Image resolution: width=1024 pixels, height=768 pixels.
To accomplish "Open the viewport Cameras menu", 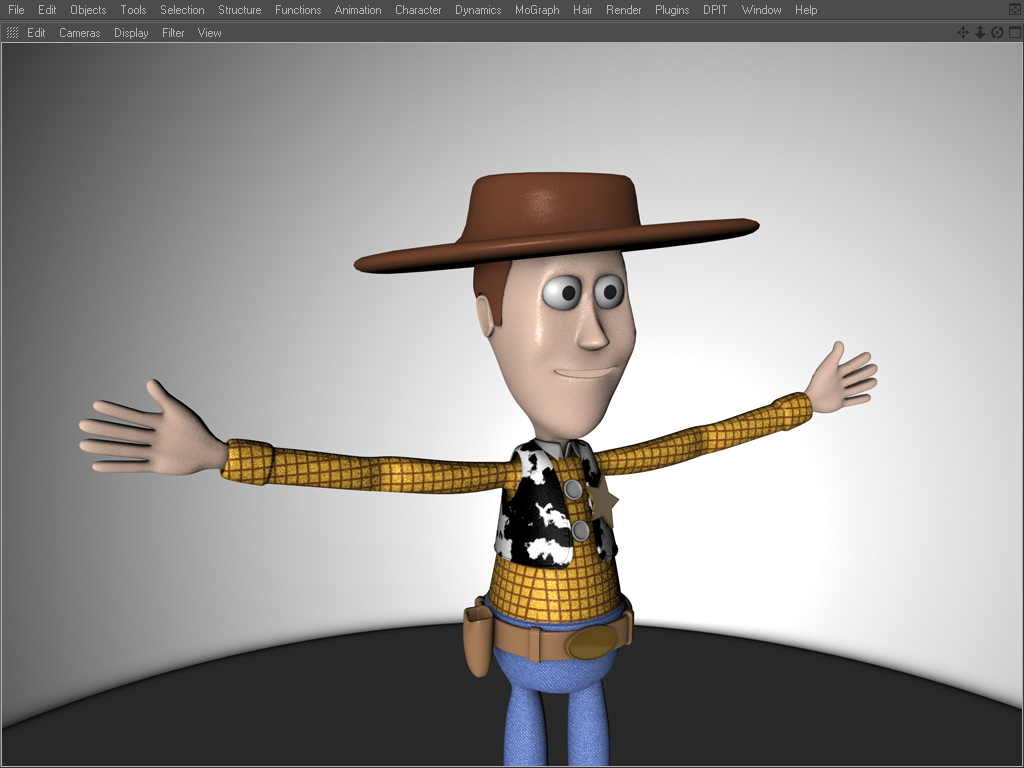I will [80, 33].
